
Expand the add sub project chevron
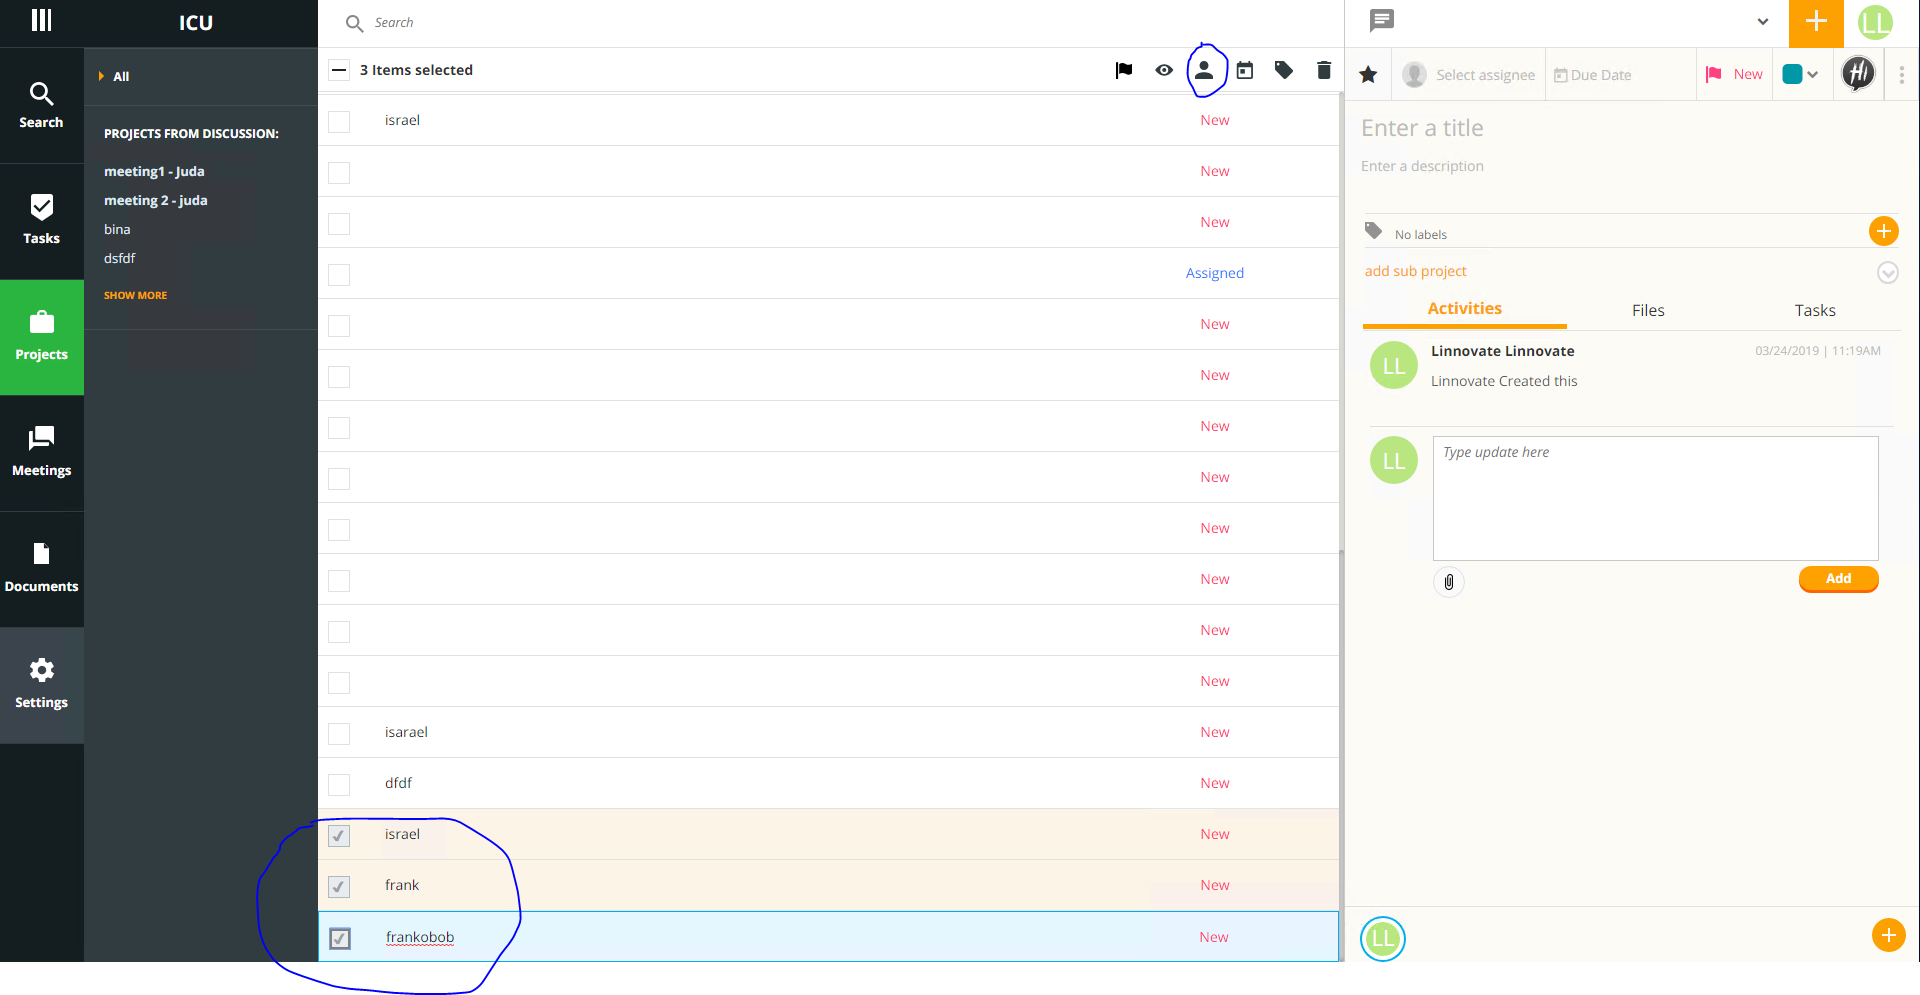(1888, 273)
